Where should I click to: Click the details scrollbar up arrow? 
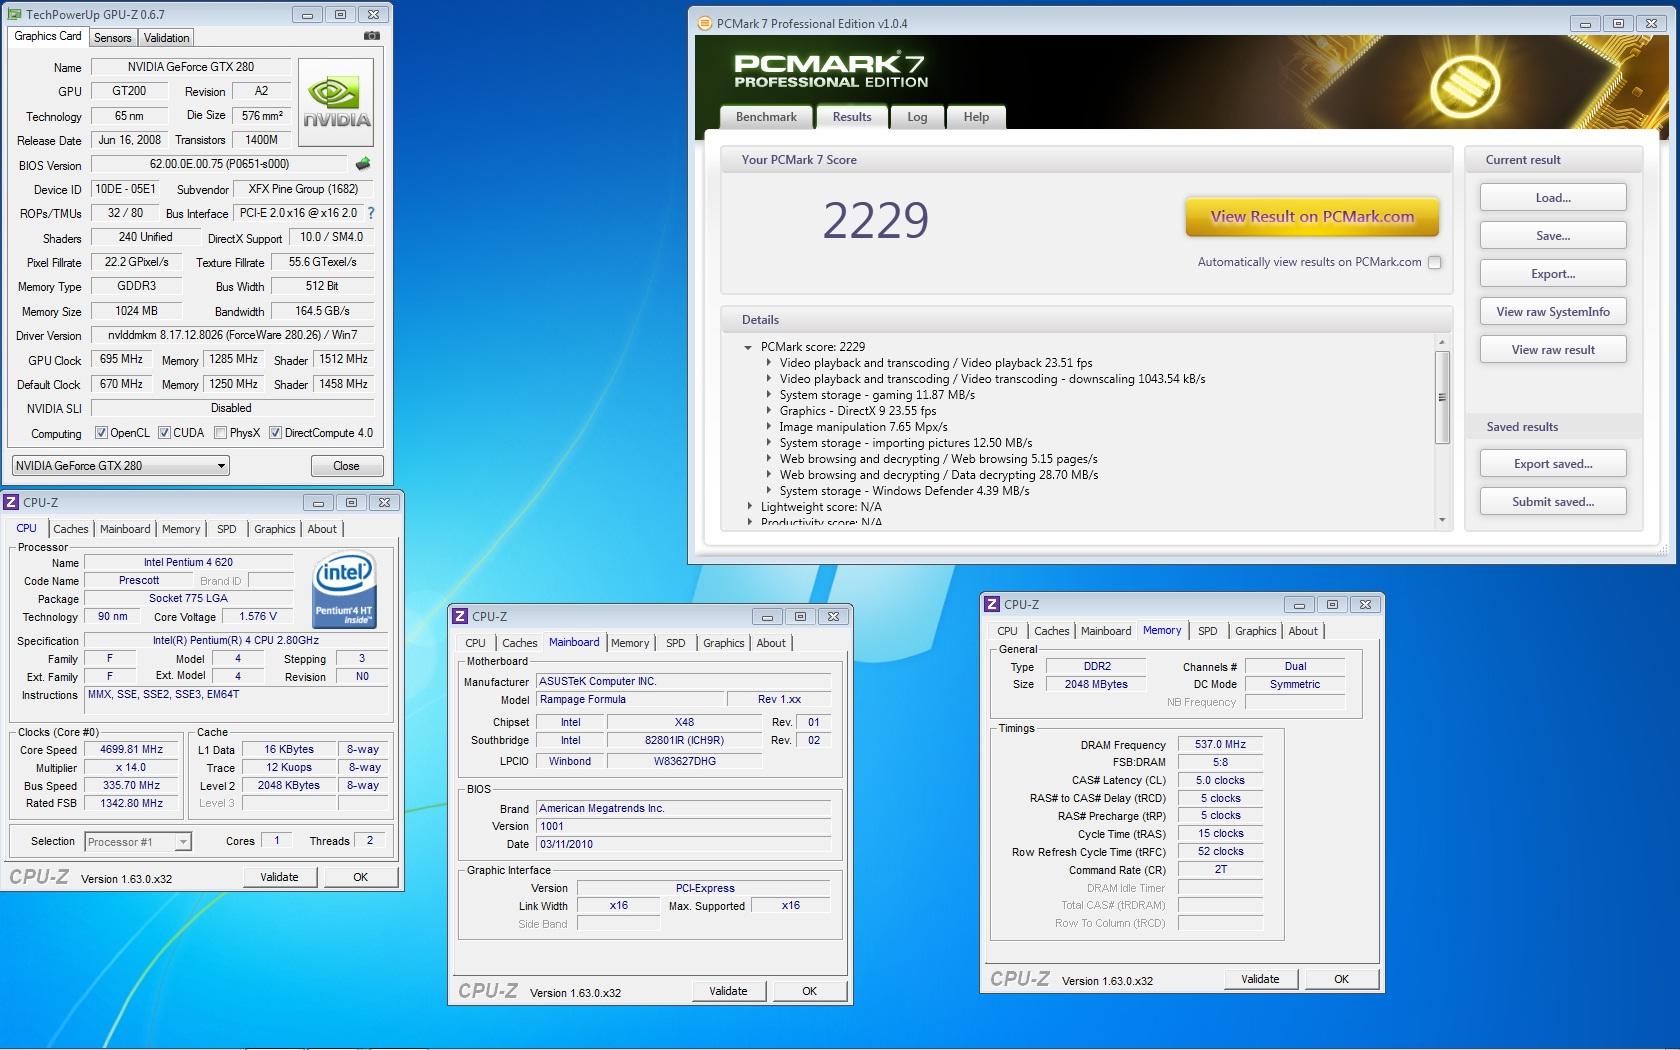(1442, 342)
